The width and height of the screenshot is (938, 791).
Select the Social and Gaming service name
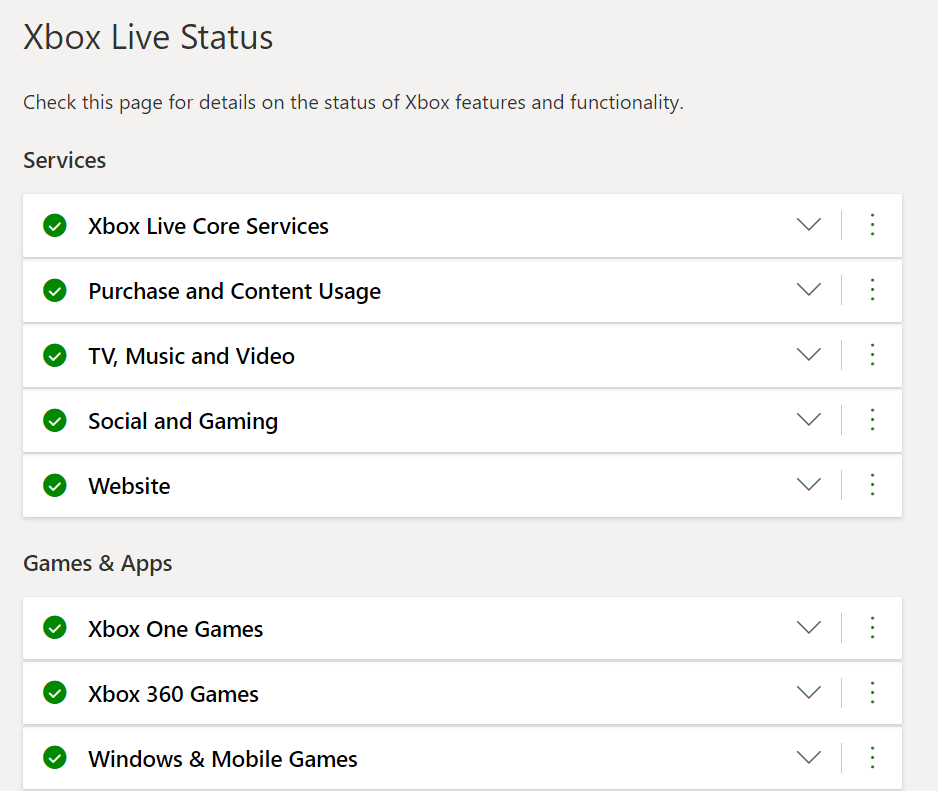tap(183, 421)
